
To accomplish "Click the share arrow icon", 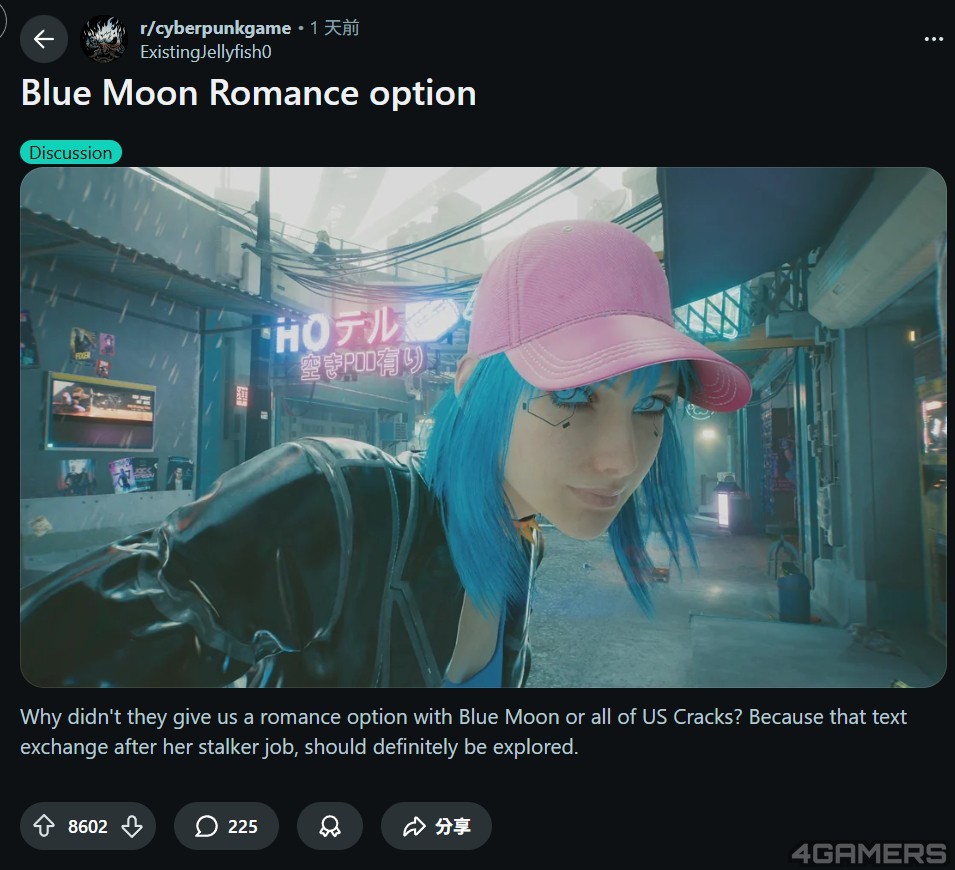I will pos(414,826).
